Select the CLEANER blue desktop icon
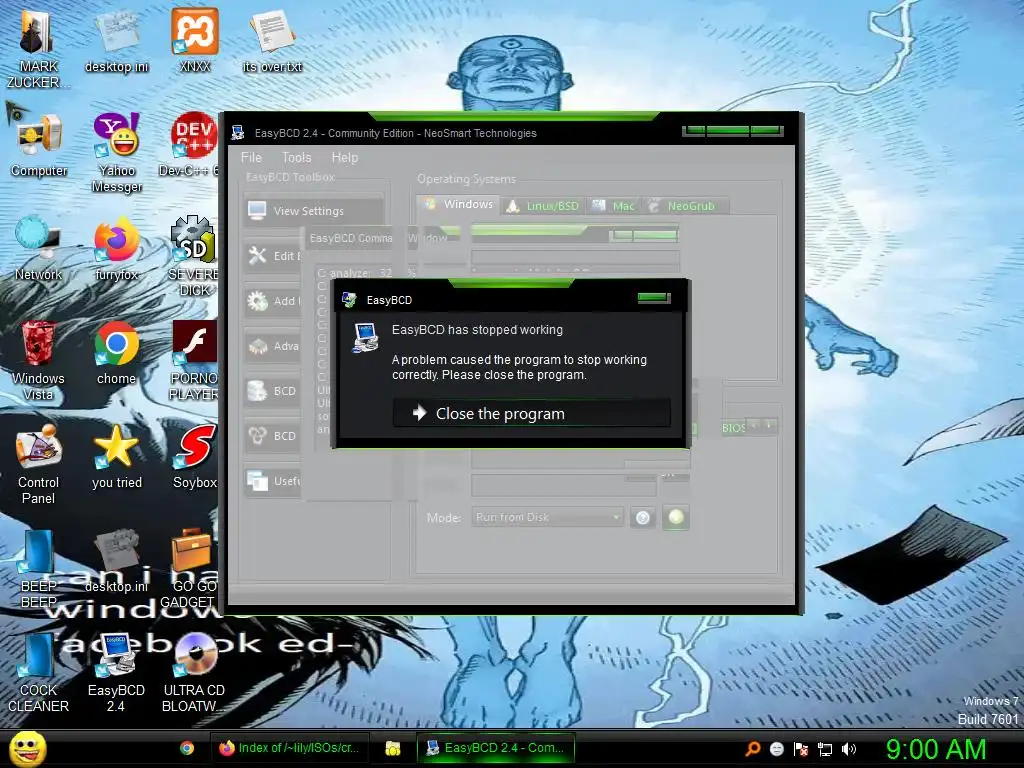Viewport: 1024px width, 768px height. (x=38, y=673)
